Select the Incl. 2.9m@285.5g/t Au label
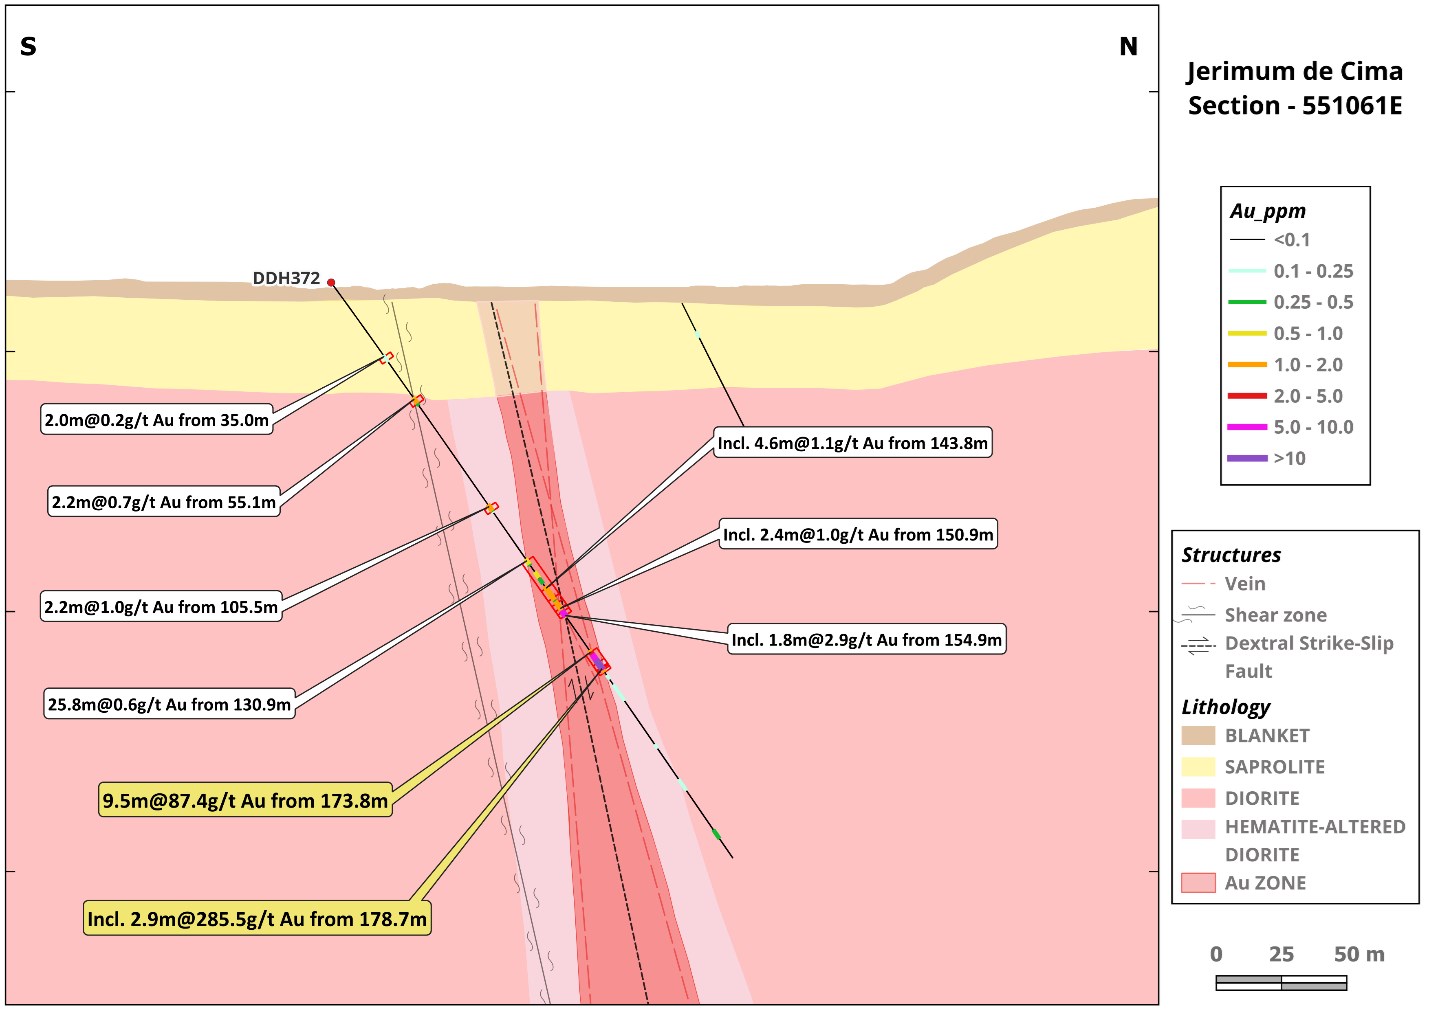This screenshot has width=1429, height=1010. point(257,919)
